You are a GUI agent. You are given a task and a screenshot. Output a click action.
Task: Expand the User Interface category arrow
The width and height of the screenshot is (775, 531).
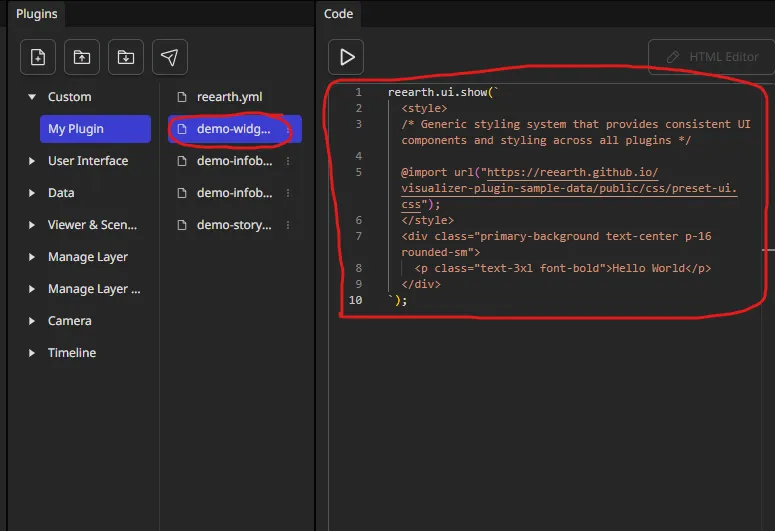tap(32, 161)
